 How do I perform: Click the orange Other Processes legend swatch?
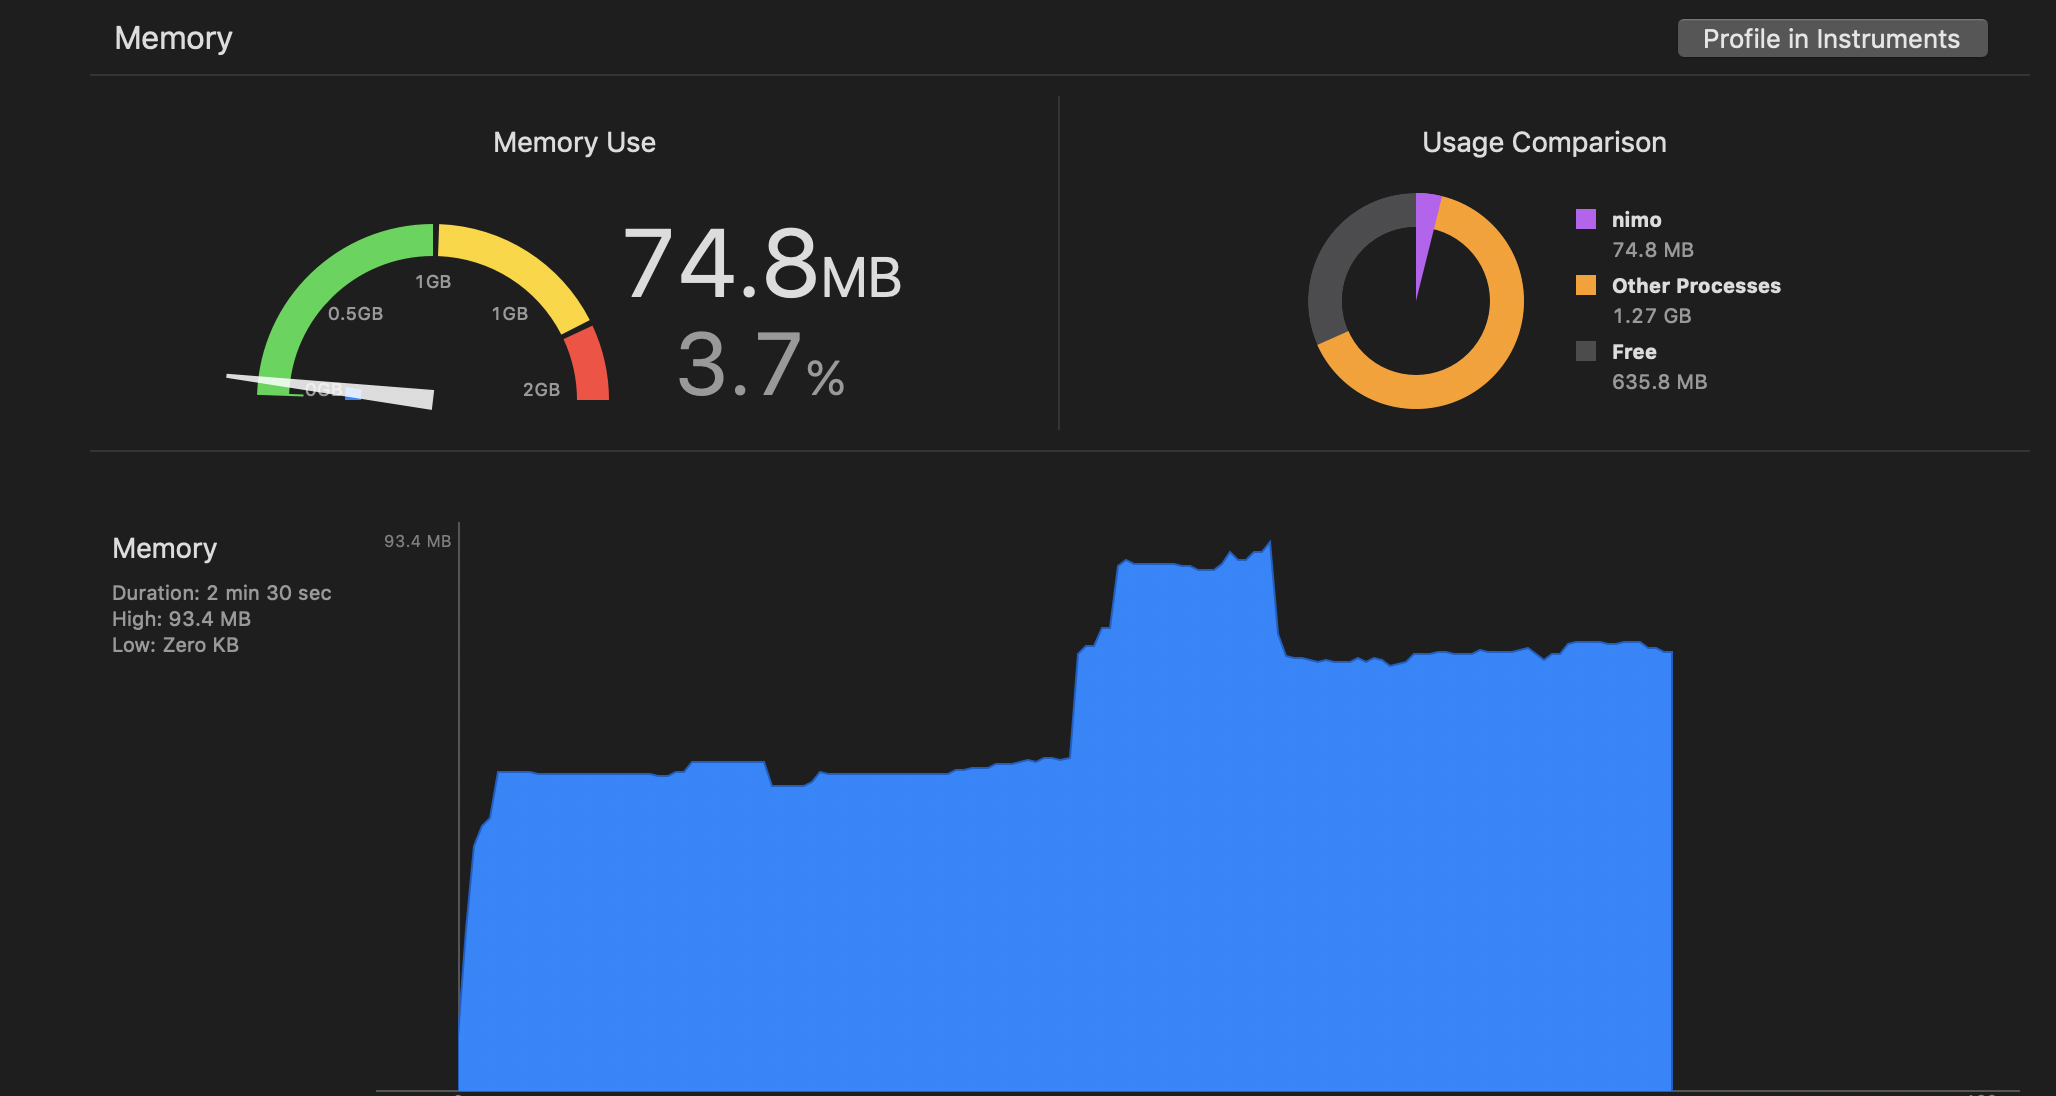1585,285
